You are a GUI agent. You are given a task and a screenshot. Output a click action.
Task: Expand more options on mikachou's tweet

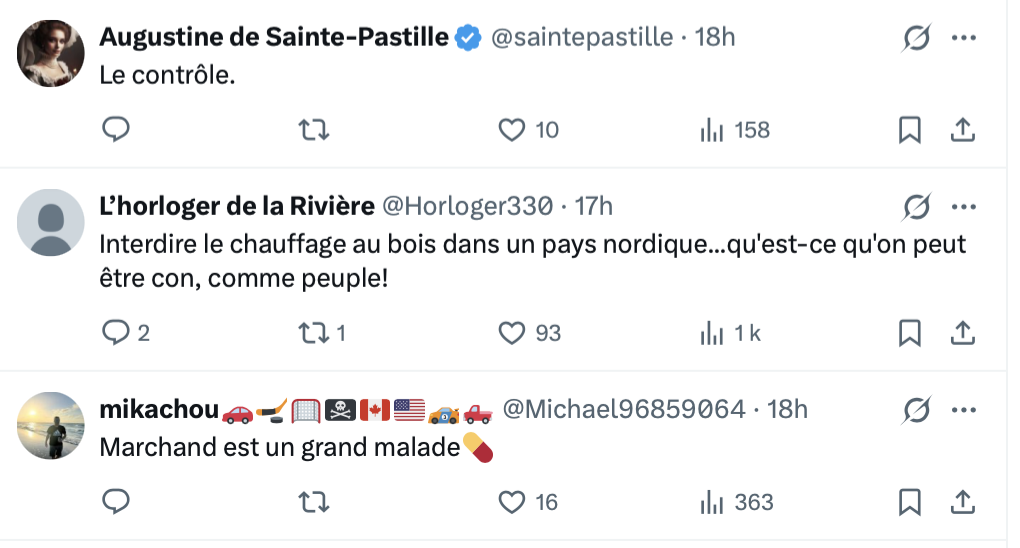(x=963, y=409)
